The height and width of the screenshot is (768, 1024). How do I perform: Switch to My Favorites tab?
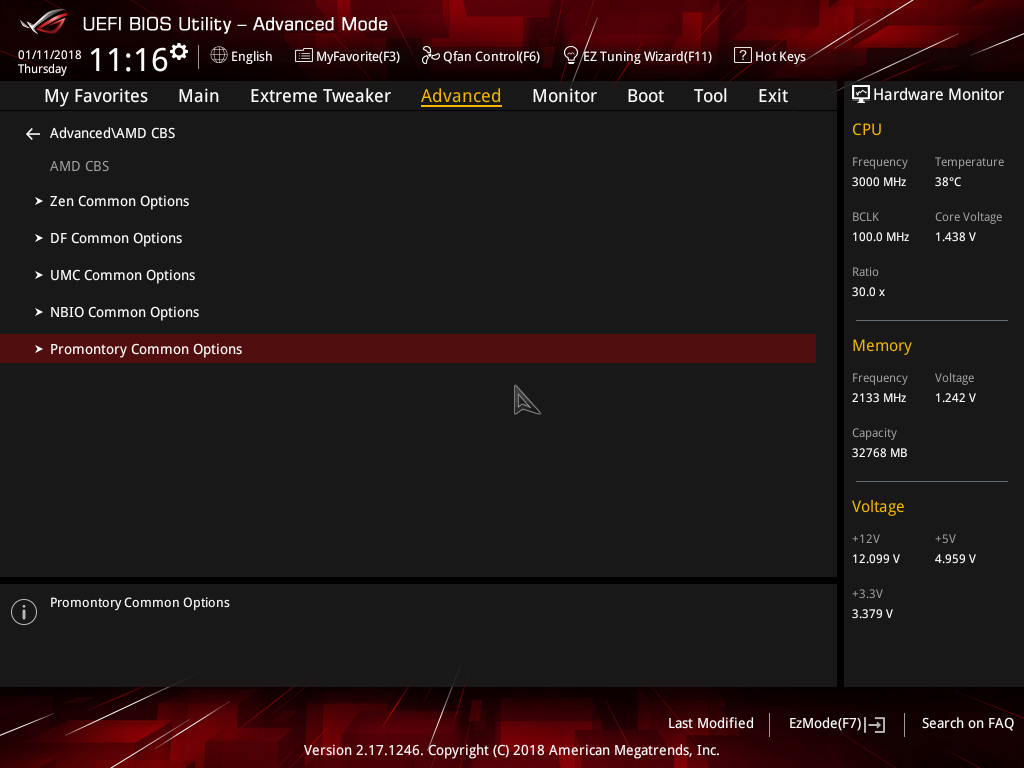point(96,96)
